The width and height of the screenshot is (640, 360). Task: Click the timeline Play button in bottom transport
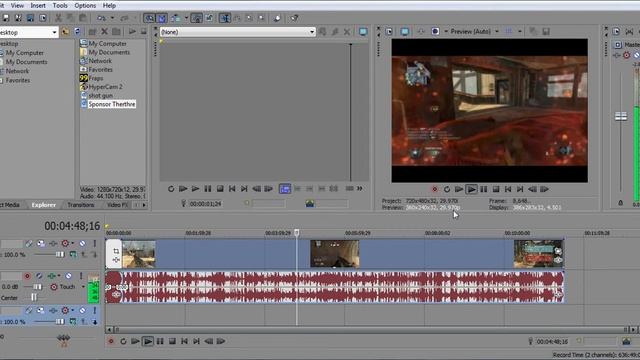pos(148,341)
